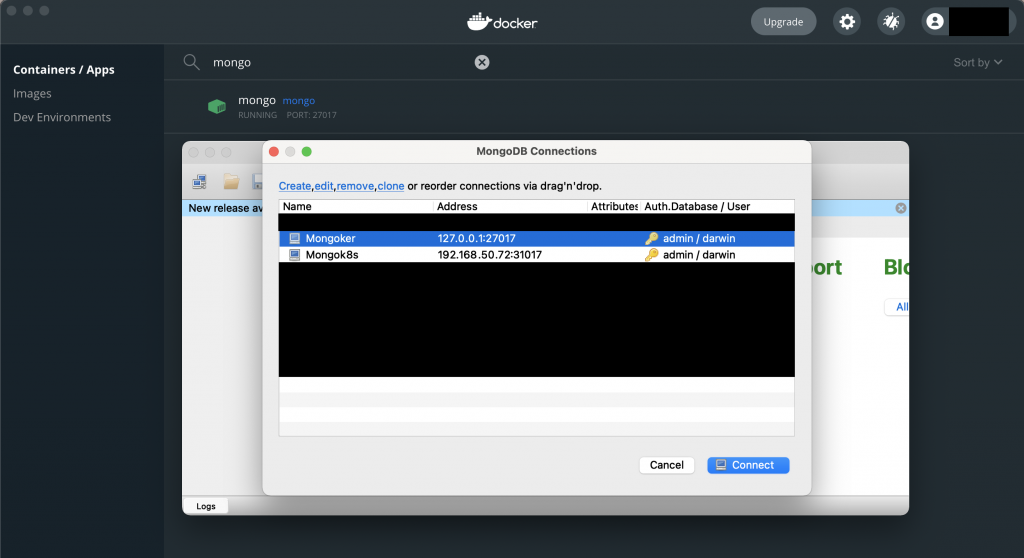Image resolution: width=1024 pixels, height=558 pixels.
Task: Click the Docker user account icon
Action: point(935,22)
